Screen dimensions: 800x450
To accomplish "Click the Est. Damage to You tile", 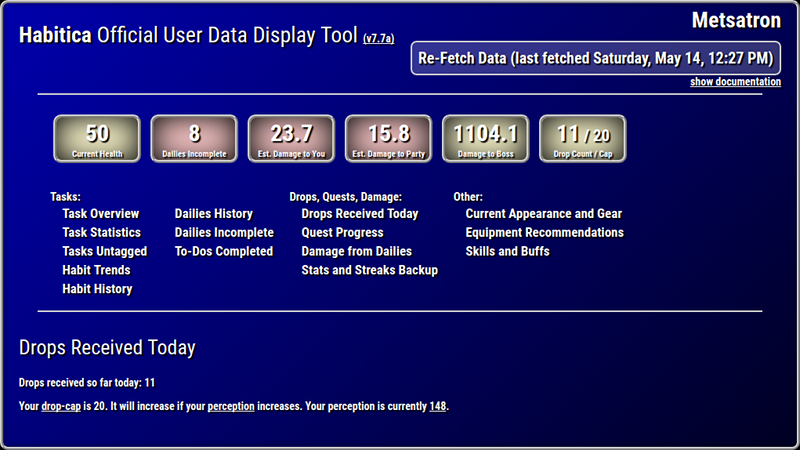I will coord(291,139).
